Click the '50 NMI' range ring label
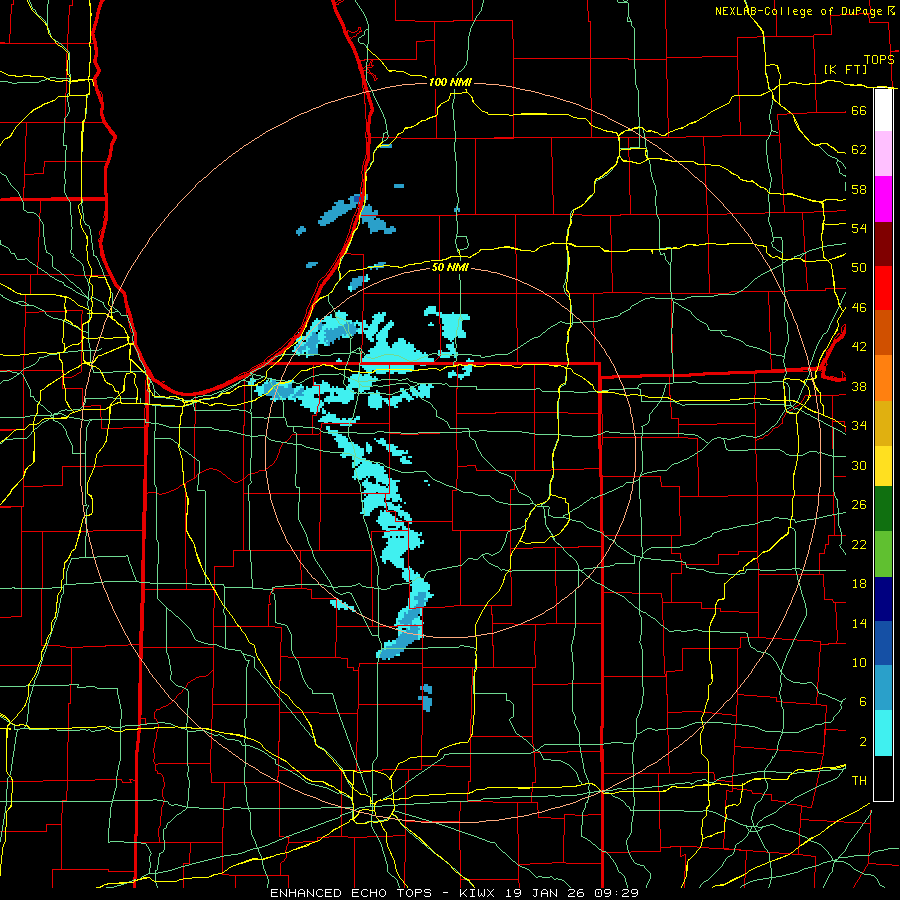Image resolution: width=900 pixels, height=900 pixels. (450, 267)
